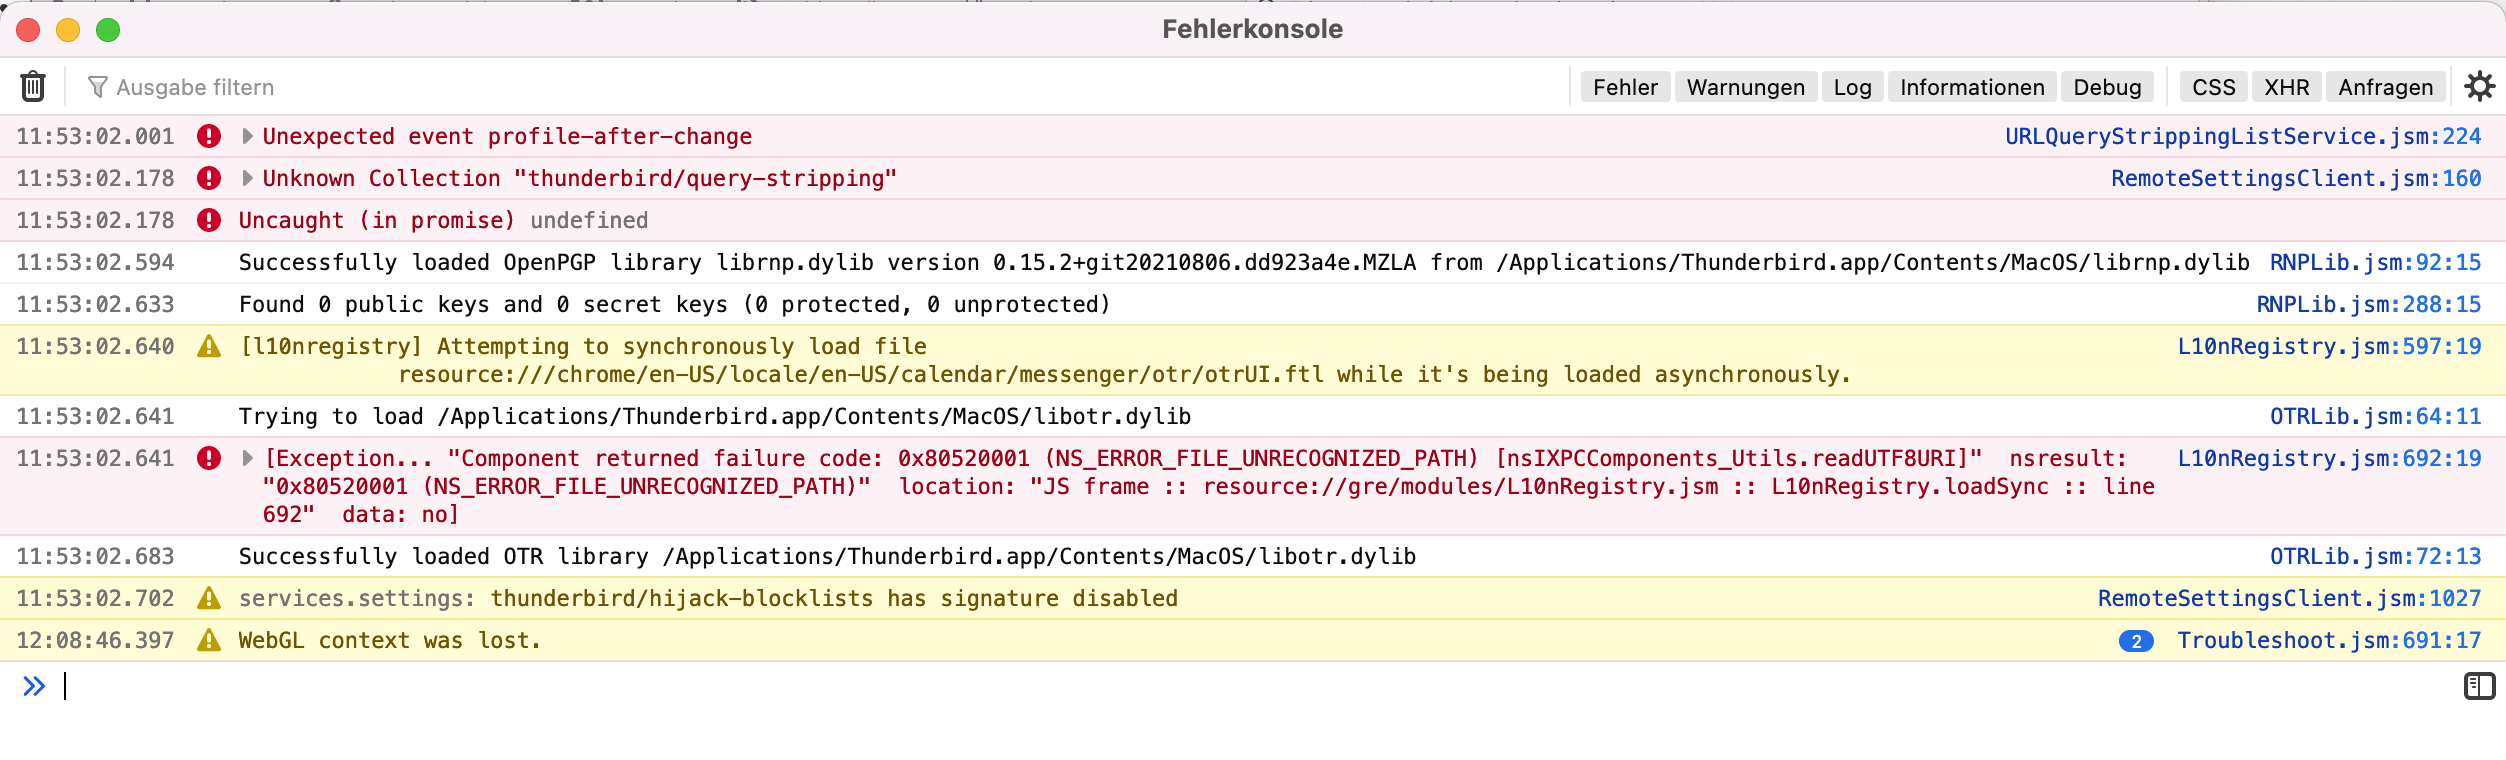
Task: Toggle the Fehler filter
Action: point(1624,87)
